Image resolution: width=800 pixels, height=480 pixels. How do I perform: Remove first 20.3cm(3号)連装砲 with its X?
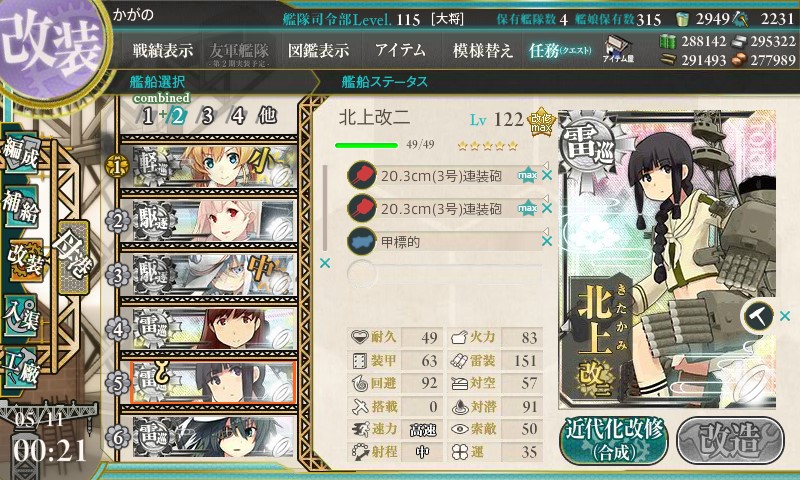click(x=547, y=175)
